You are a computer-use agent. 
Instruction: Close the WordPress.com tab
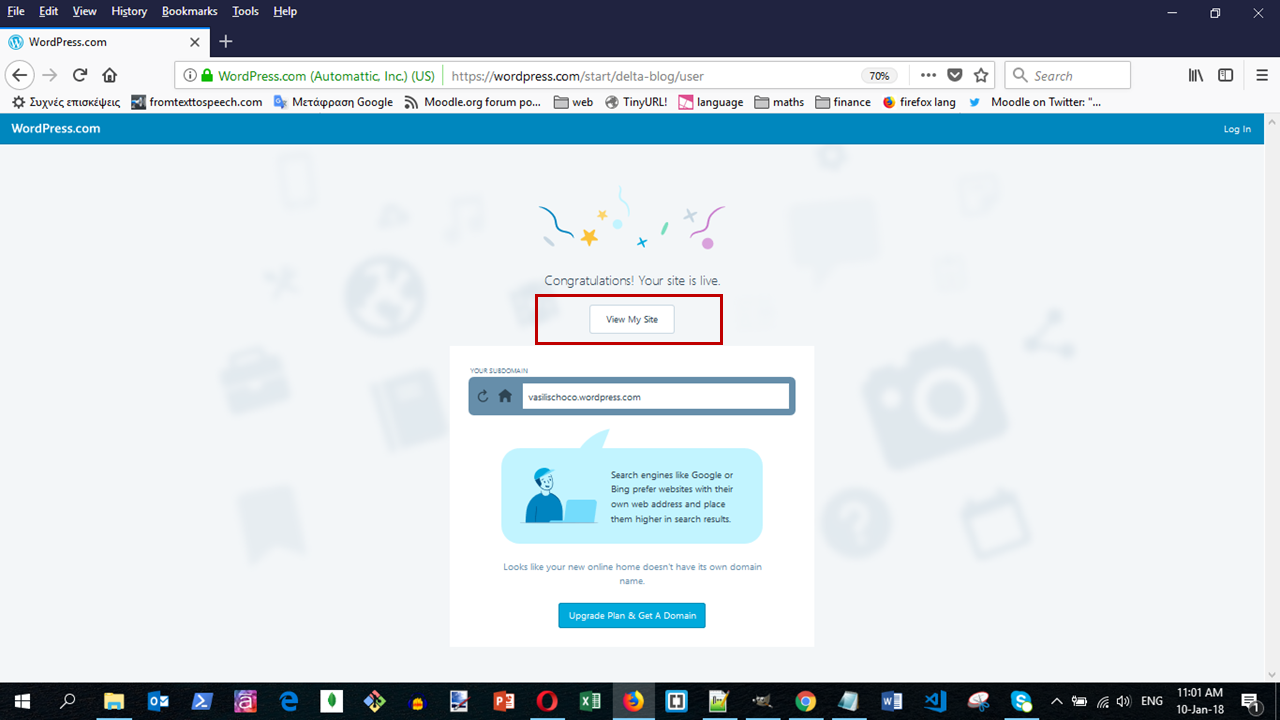194,42
